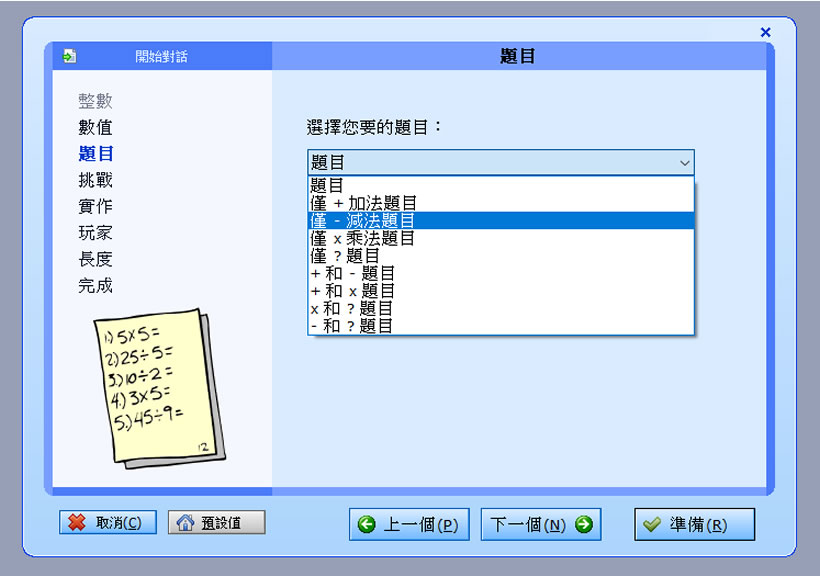The image size is (820, 576).
Task: Go to 數值 step in sidebar
Action: click(x=95, y=127)
